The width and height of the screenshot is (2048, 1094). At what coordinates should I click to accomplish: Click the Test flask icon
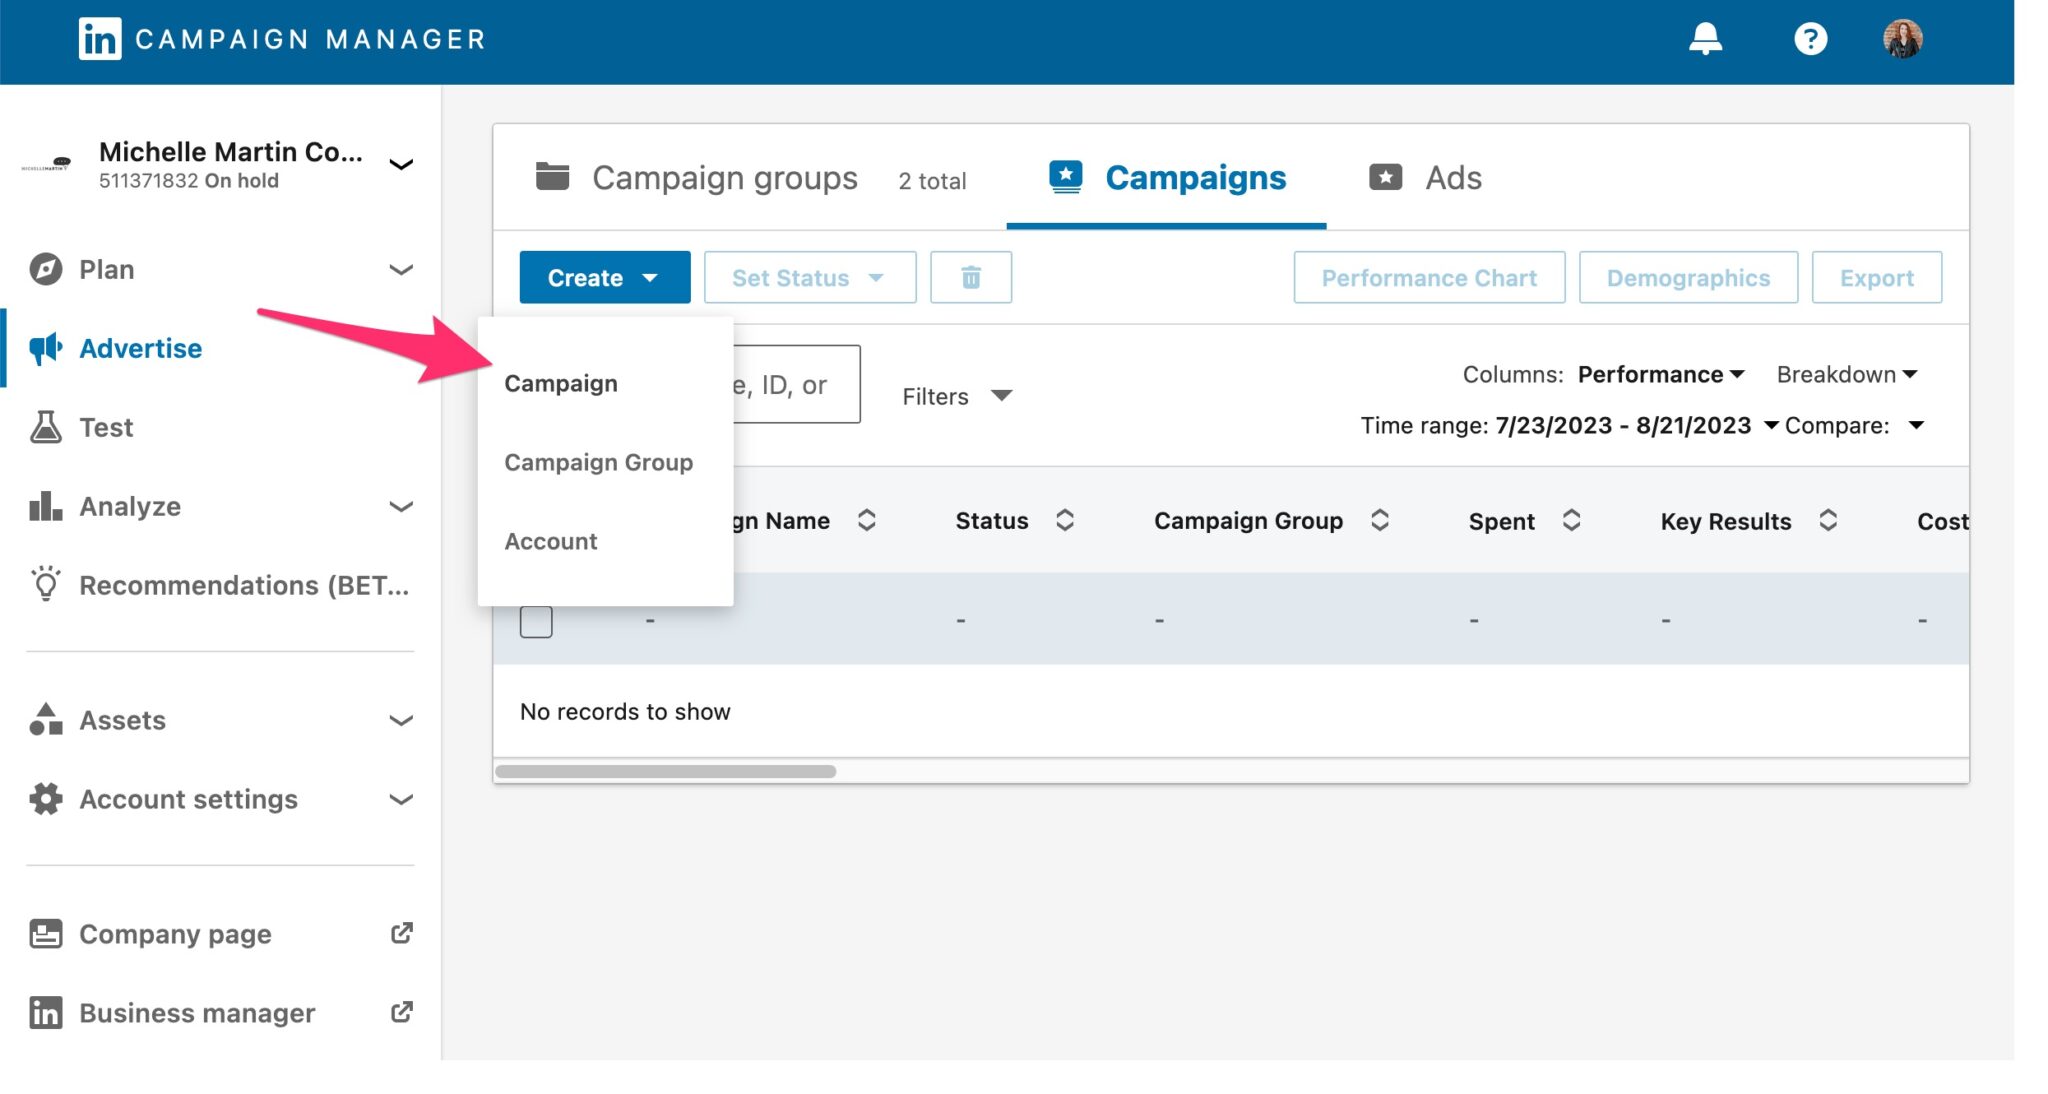(45, 427)
